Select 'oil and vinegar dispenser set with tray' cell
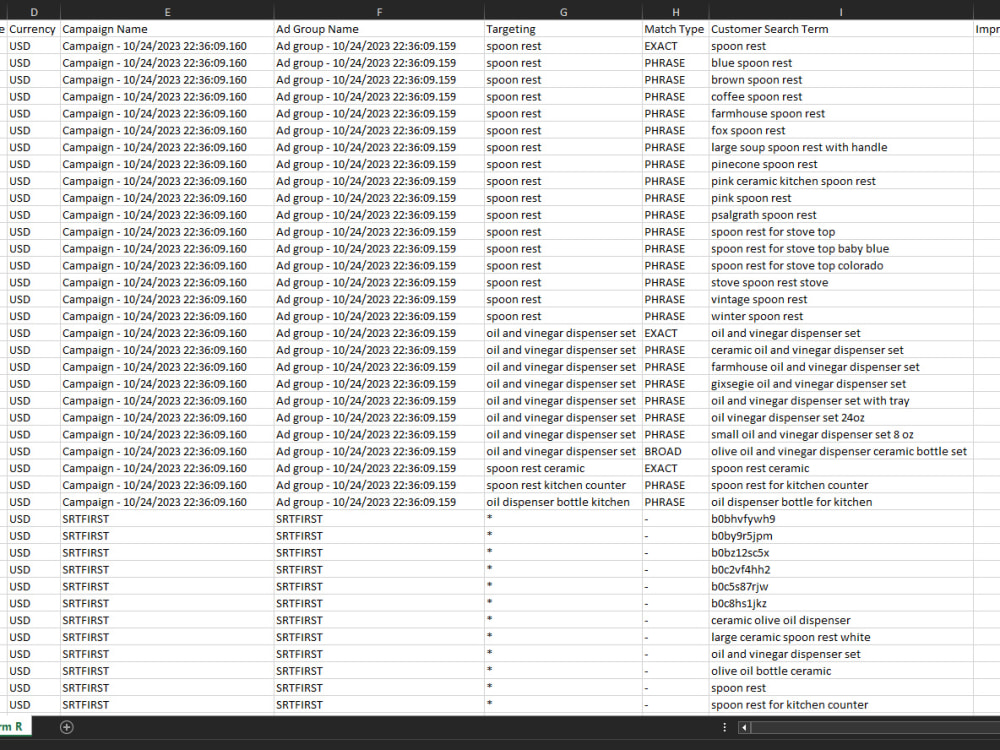The height and width of the screenshot is (750, 1000). [841, 401]
